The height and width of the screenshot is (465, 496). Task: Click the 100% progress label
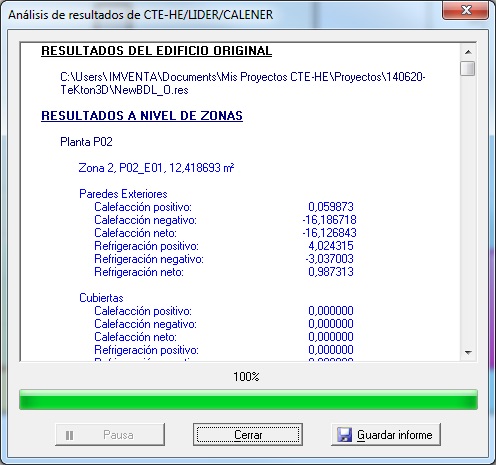(x=246, y=377)
